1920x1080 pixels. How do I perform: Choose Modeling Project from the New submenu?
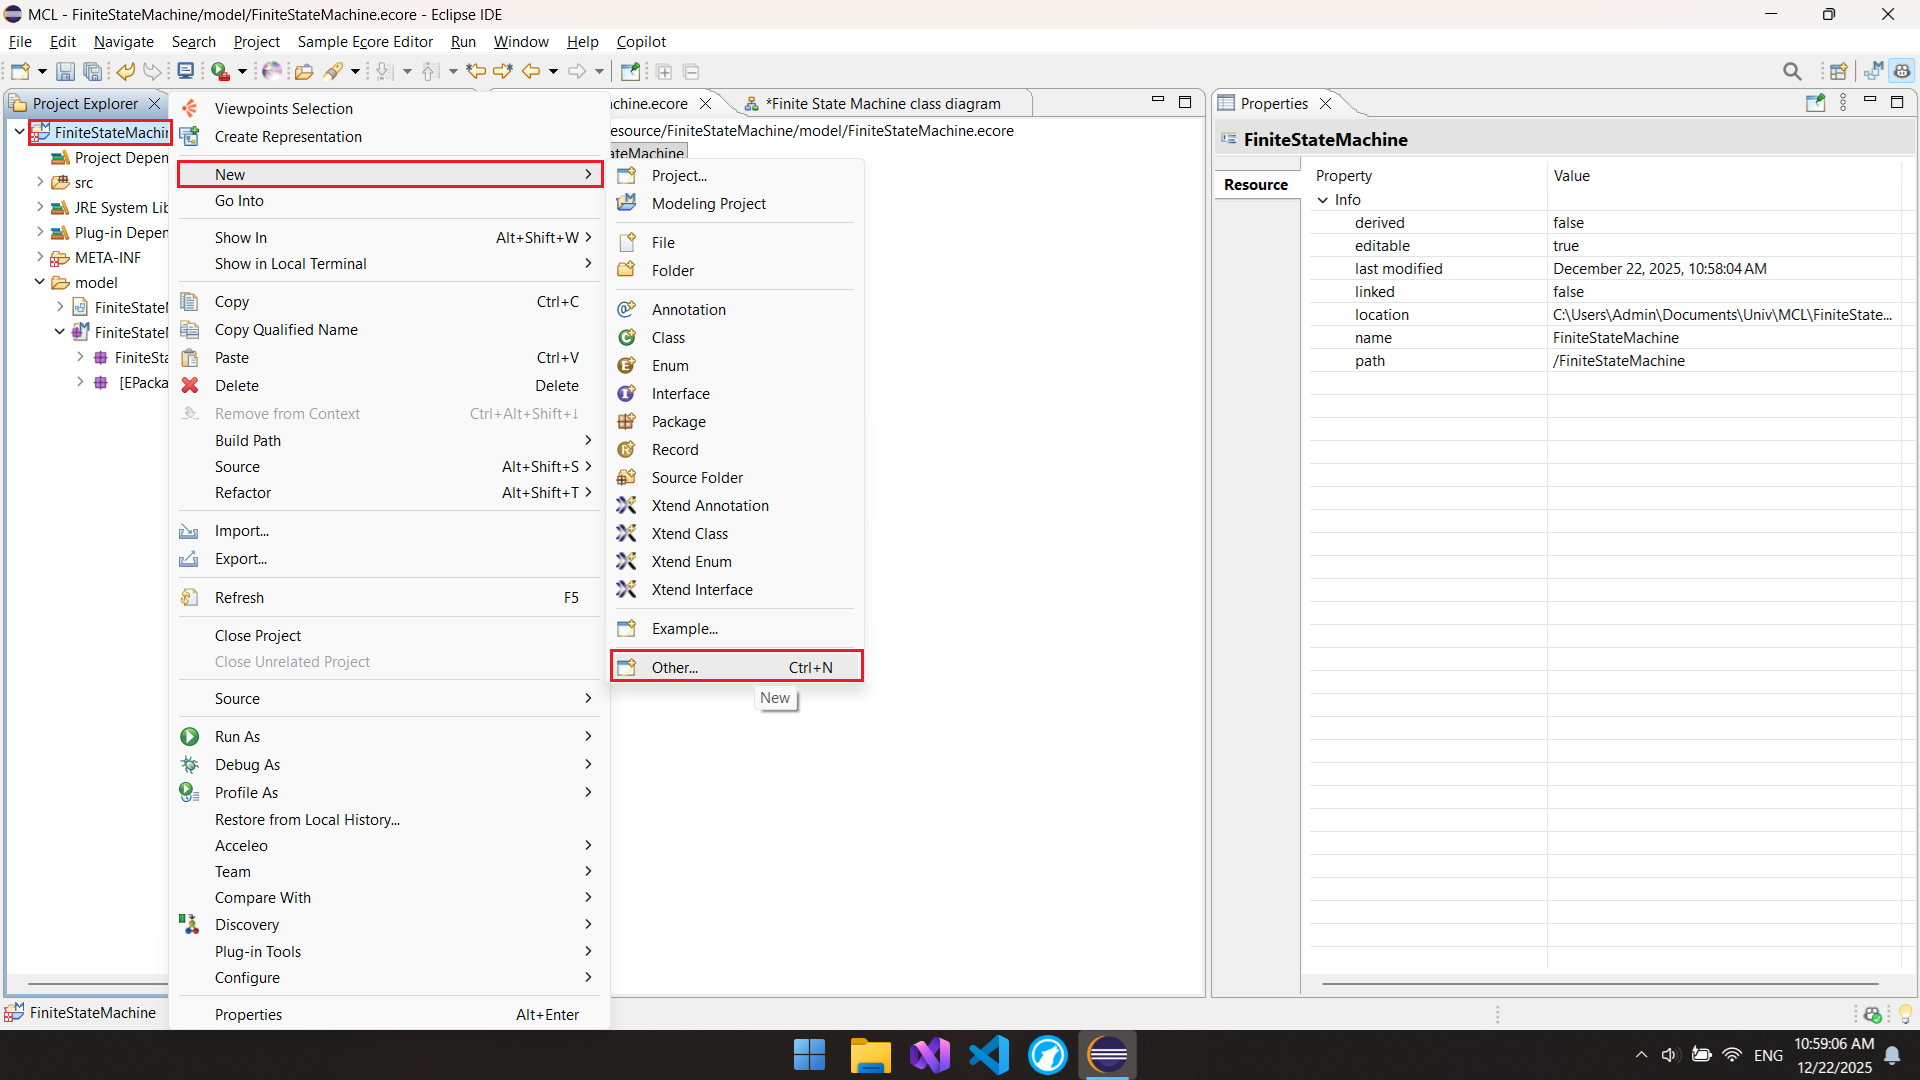pyautogui.click(x=708, y=204)
